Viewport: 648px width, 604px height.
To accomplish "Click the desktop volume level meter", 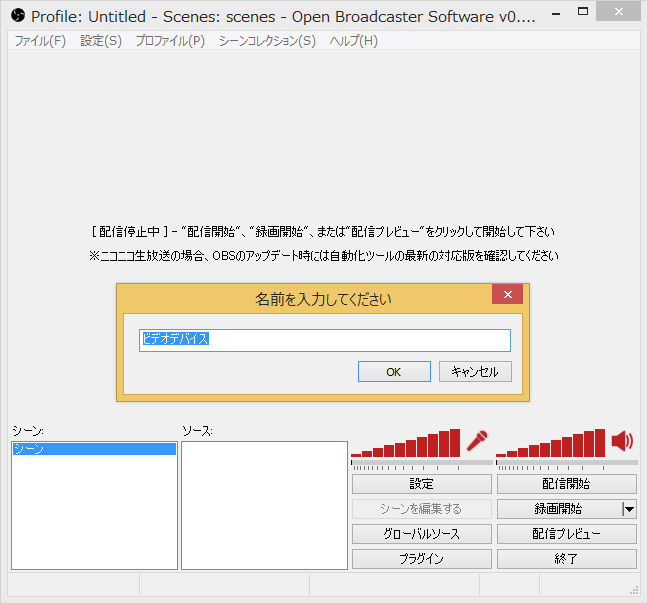I will tap(550, 443).
